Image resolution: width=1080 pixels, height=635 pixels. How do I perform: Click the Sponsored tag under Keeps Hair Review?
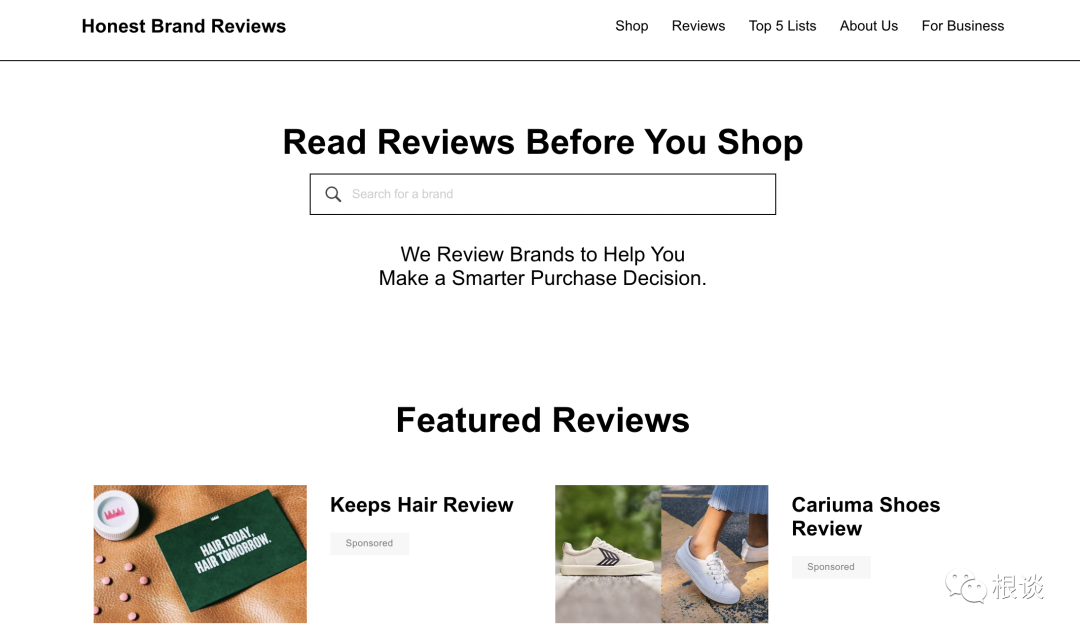coord(369,543)
